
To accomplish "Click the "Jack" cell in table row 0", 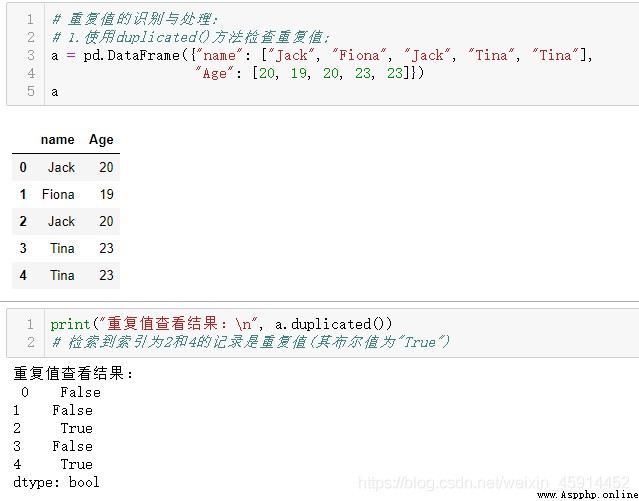I will tap(61, 167).
